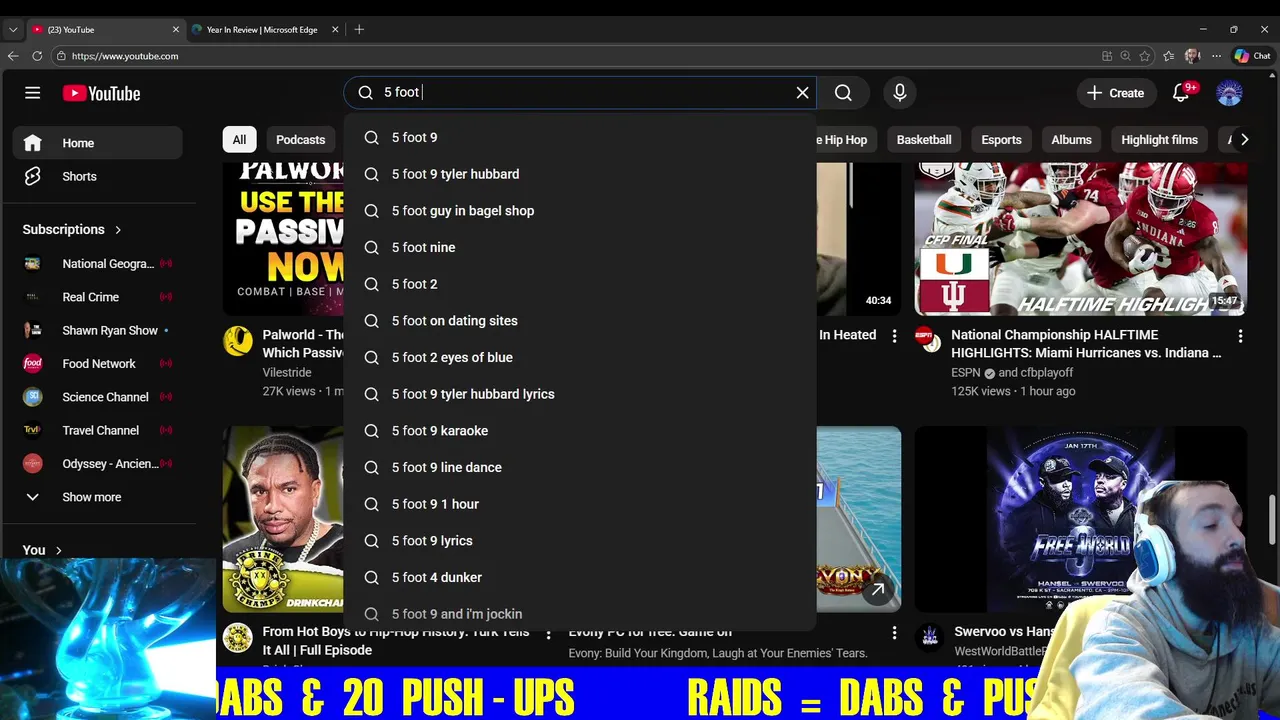Open the notifications bell
1280x720 pixels.
[1182, 93]
